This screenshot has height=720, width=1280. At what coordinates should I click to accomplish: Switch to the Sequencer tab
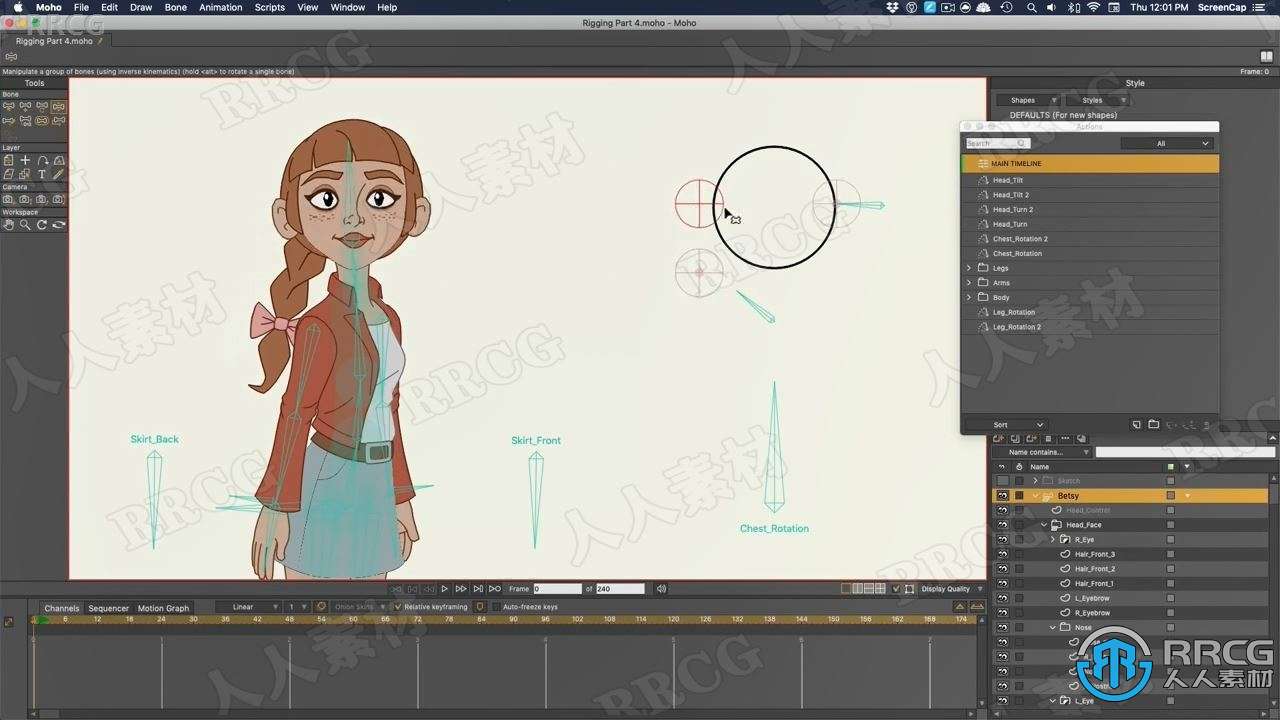point(108,608)
